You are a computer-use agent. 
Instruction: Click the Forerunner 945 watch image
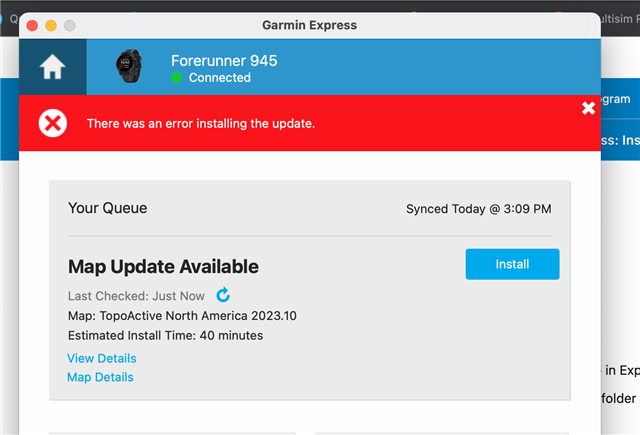click(x=129, y=66)
